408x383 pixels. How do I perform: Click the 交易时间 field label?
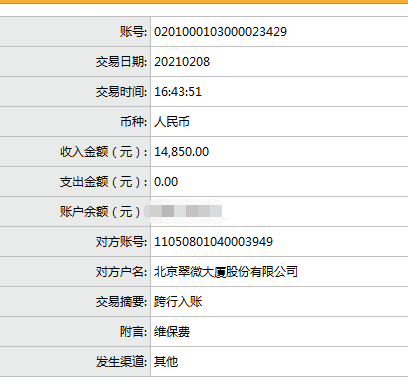pos(121,92)
